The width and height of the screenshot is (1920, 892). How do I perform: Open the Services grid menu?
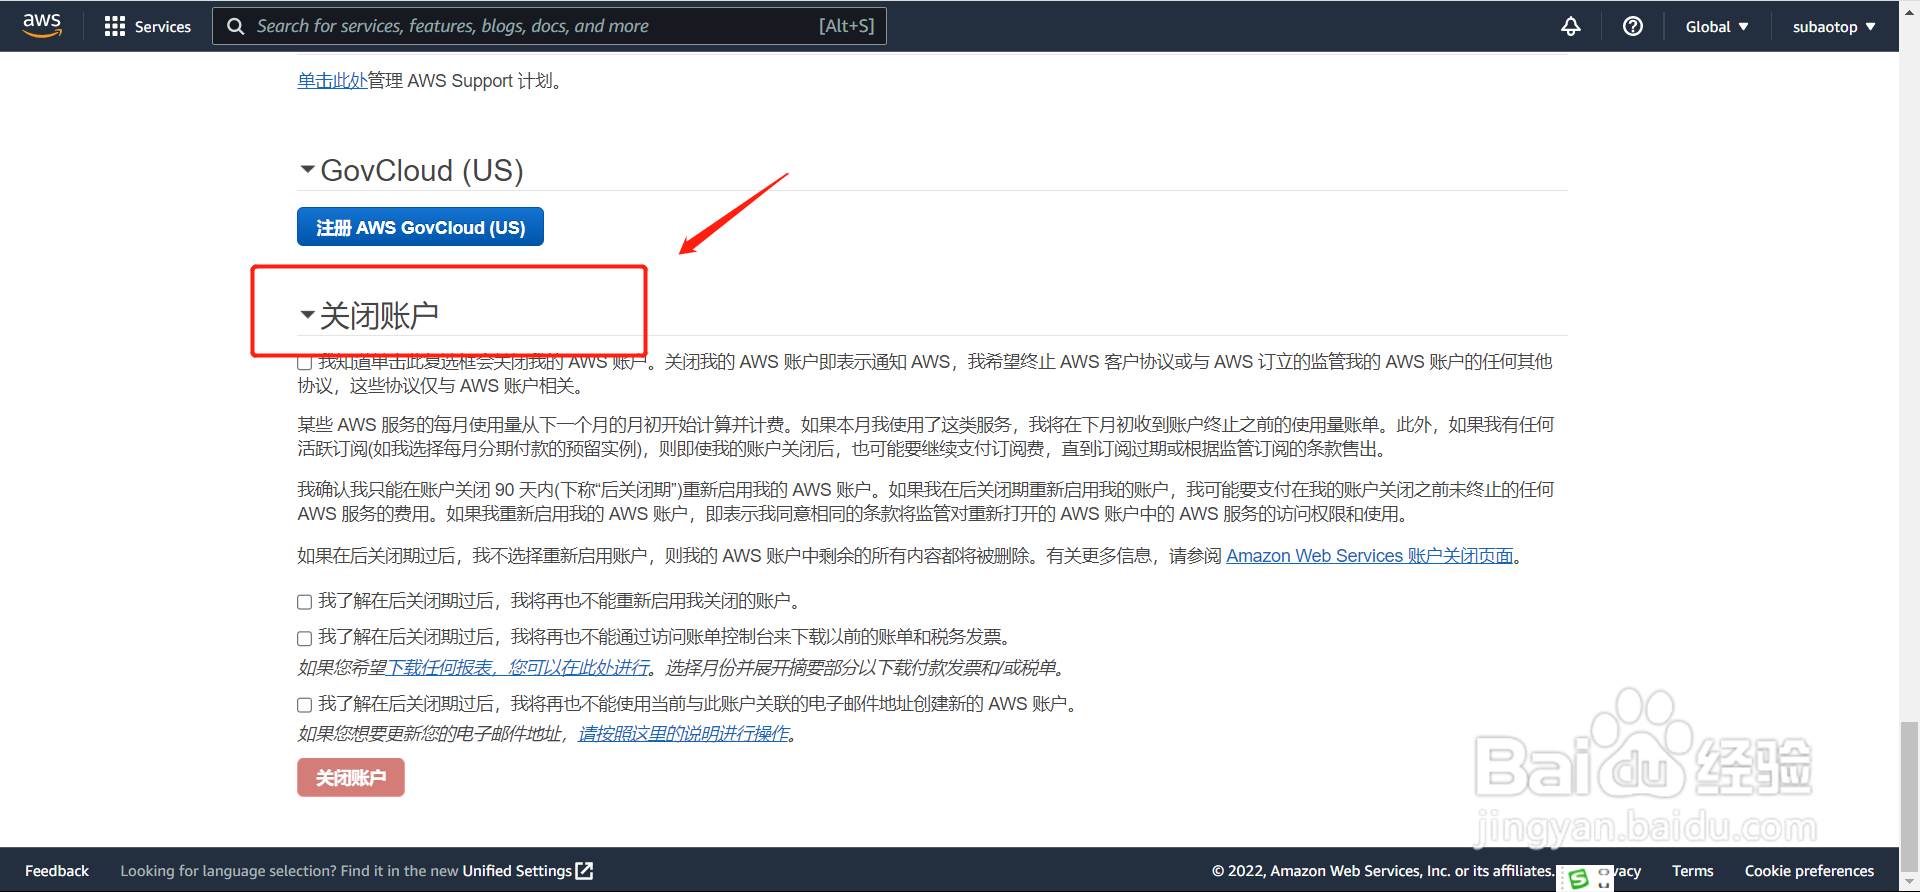click(115, 27)
